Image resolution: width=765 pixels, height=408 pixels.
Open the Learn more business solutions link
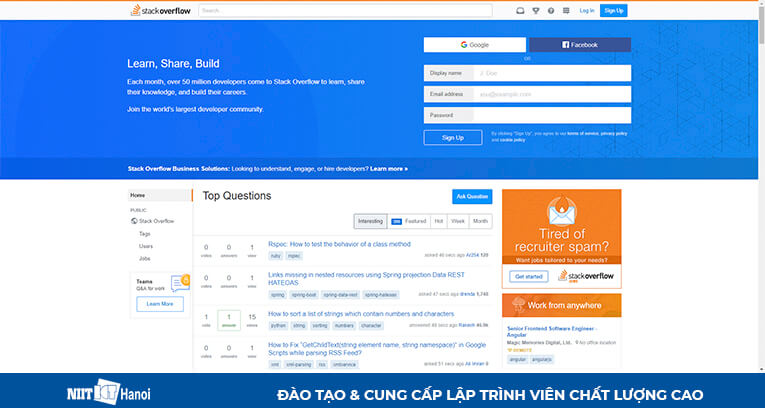click(x=389, y=169)
